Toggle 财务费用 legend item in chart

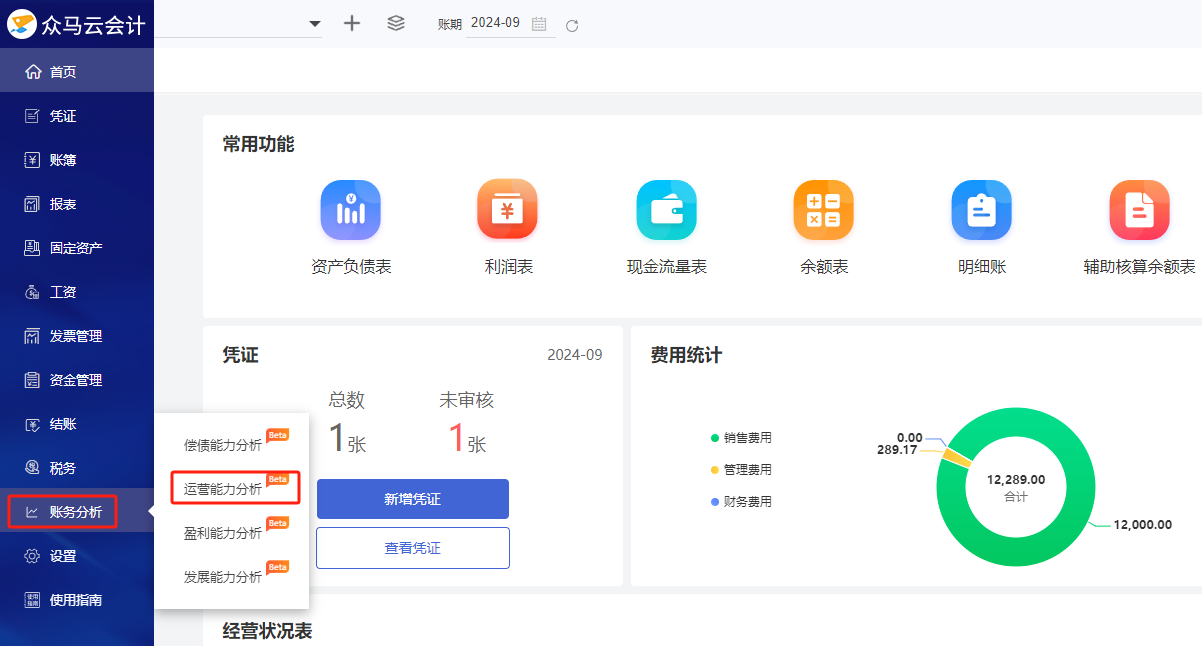tap(741, 502)
